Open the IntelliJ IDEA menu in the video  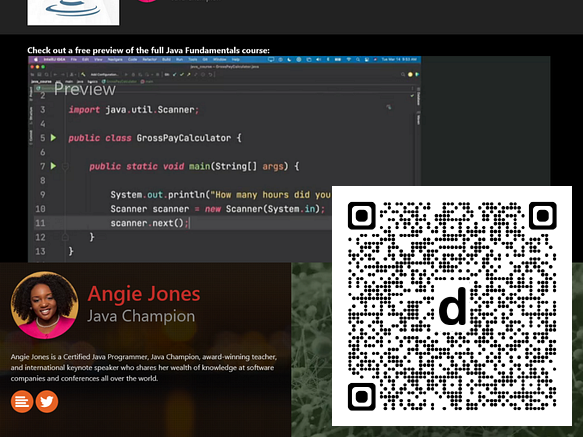tap(54, 60)
